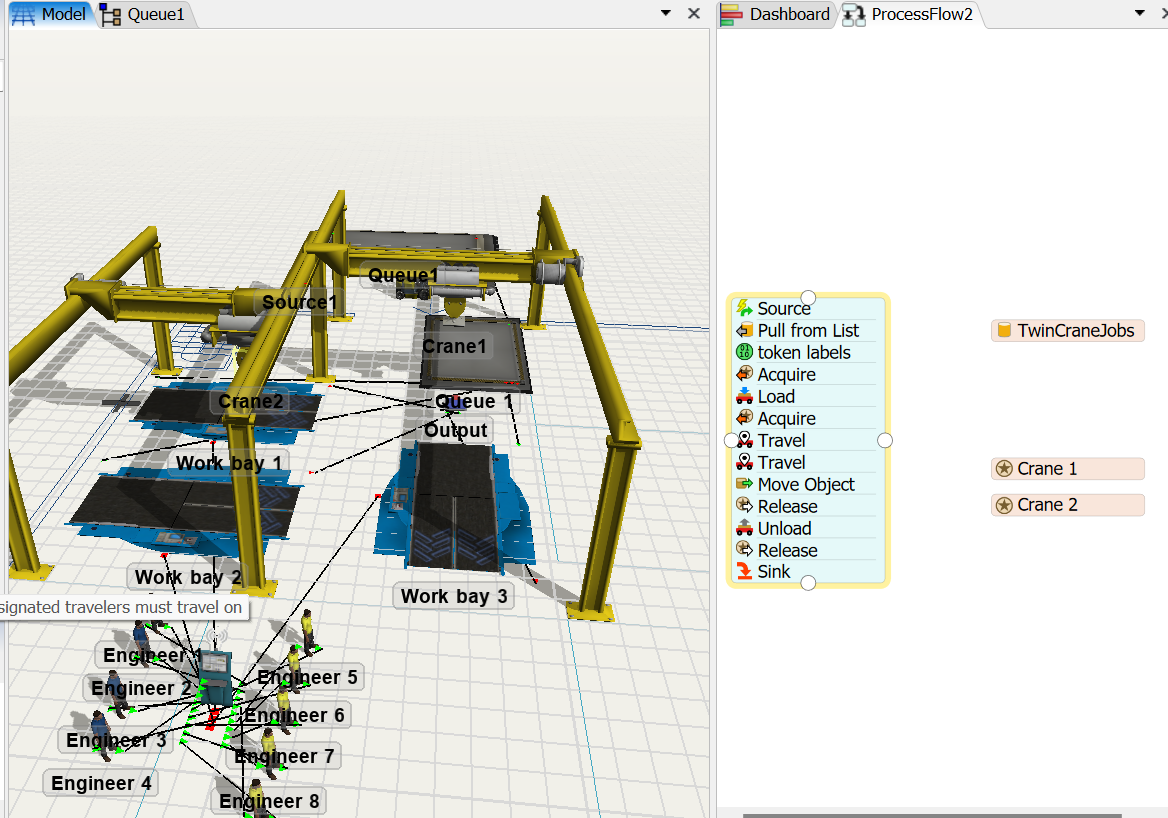Open the Model pane dropdown arrow

pyautogui.click(x=666, y=14)
